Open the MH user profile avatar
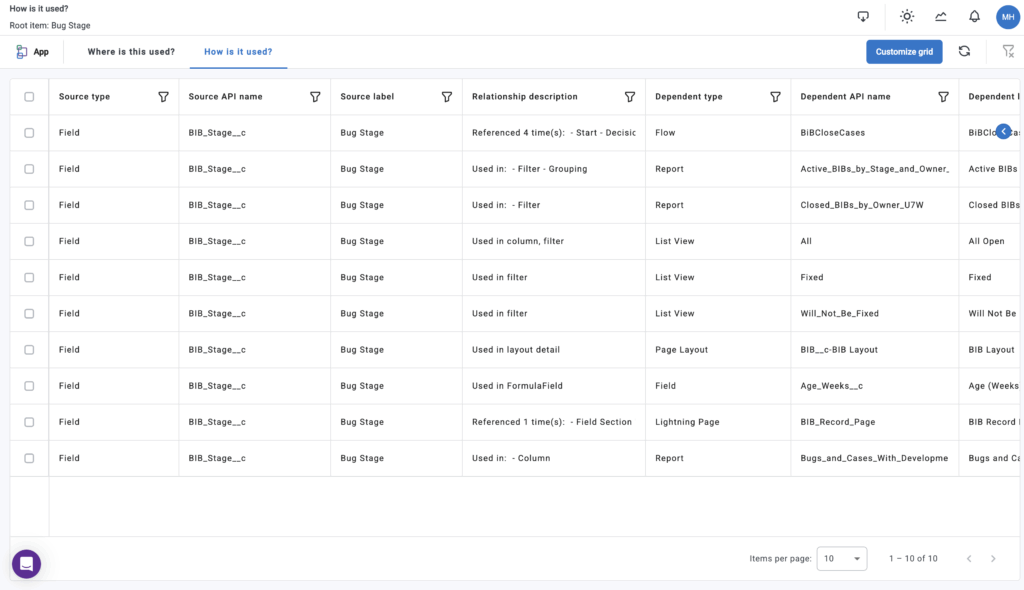The height and width of the screenshot is (590, 1024). point(1007,17)
